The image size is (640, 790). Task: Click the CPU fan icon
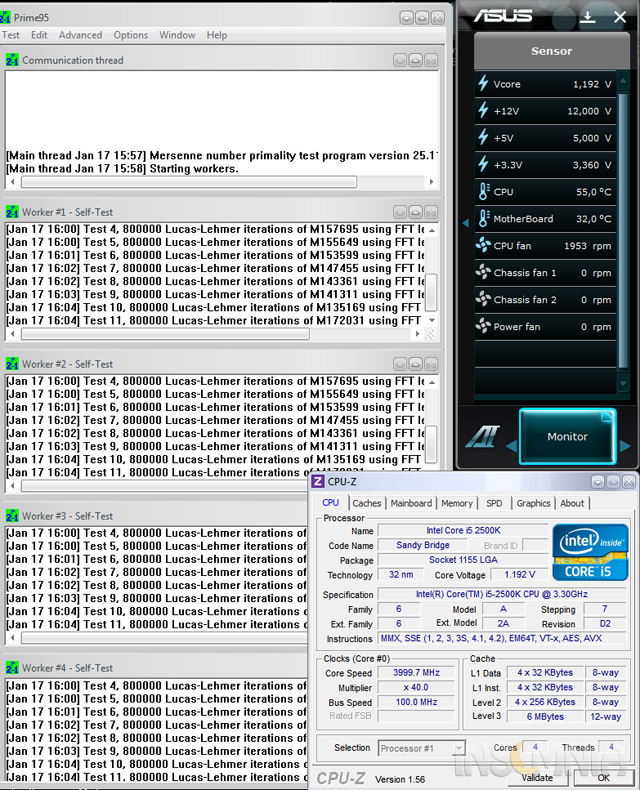click(x=483, y=245)
